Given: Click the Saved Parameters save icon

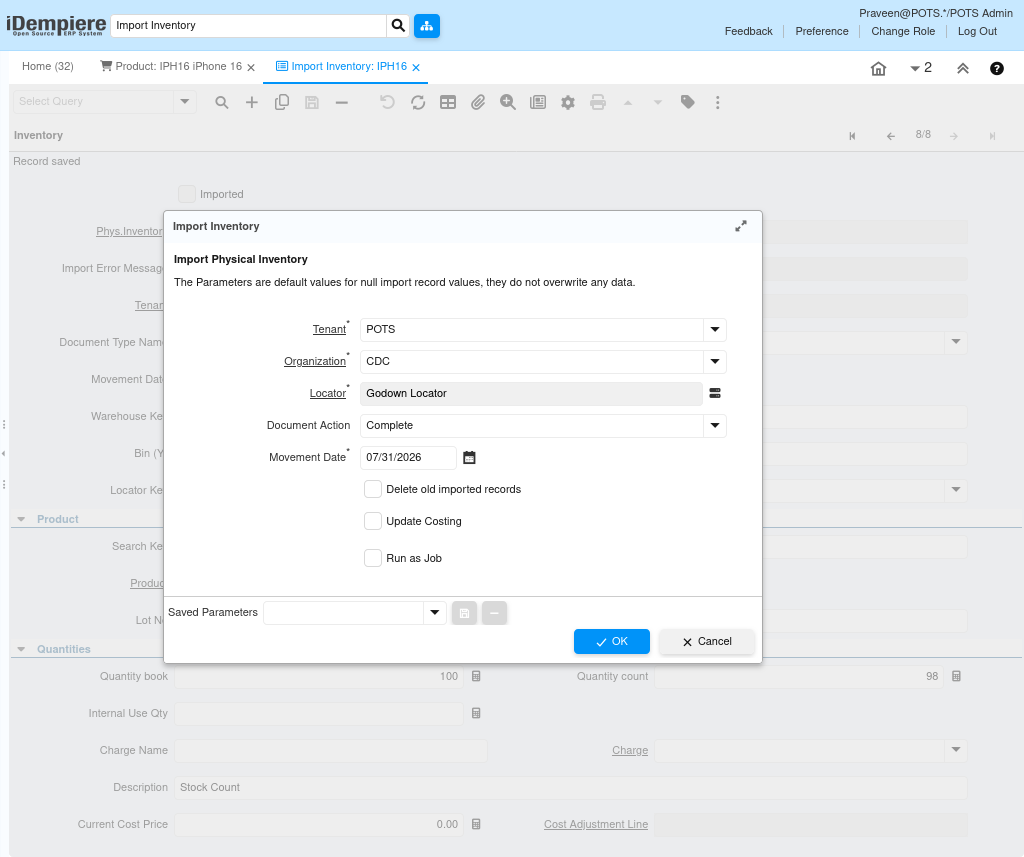Looking at the screenshot, I should (x=464, y=613).
